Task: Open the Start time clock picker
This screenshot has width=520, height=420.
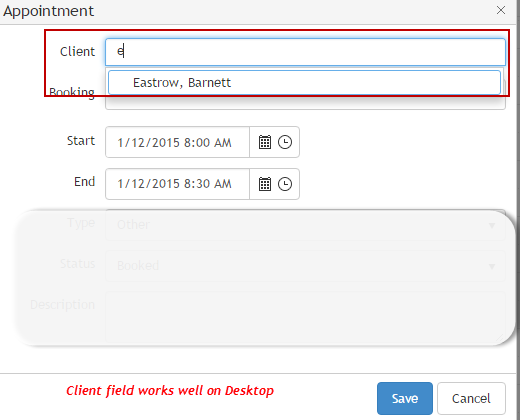Action: [x=285, y=142]
